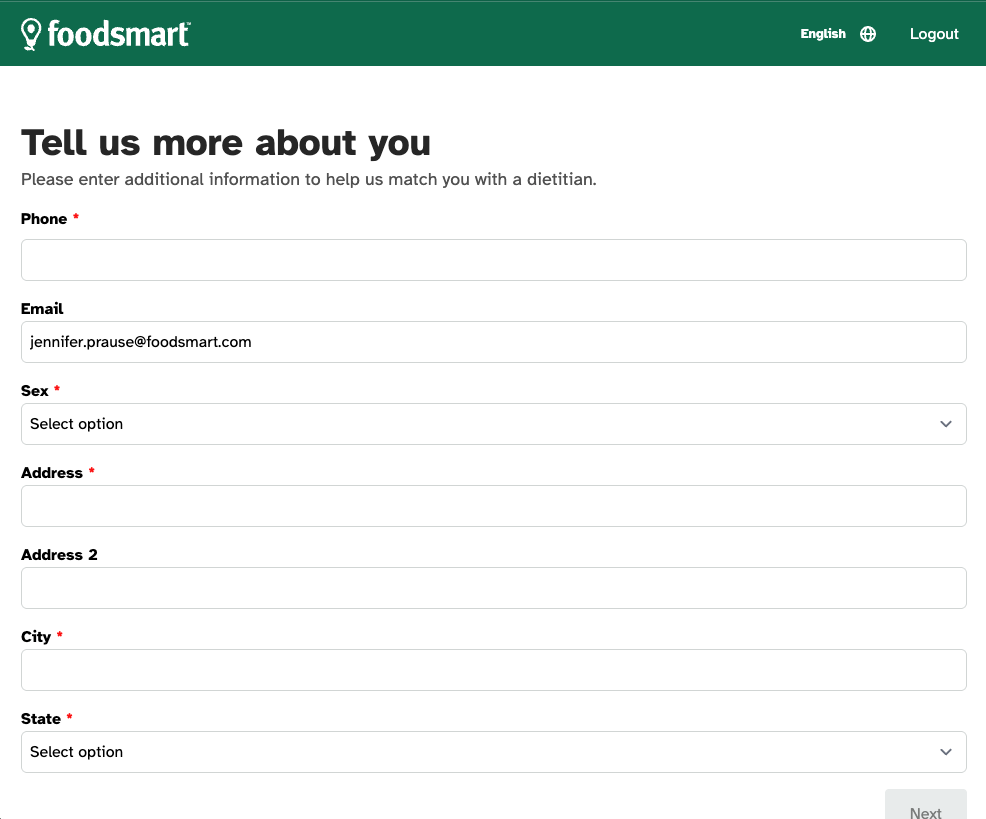986x819 pixels.
Task: Focus the Address 2 input field
Action: [x=494, y=588]
